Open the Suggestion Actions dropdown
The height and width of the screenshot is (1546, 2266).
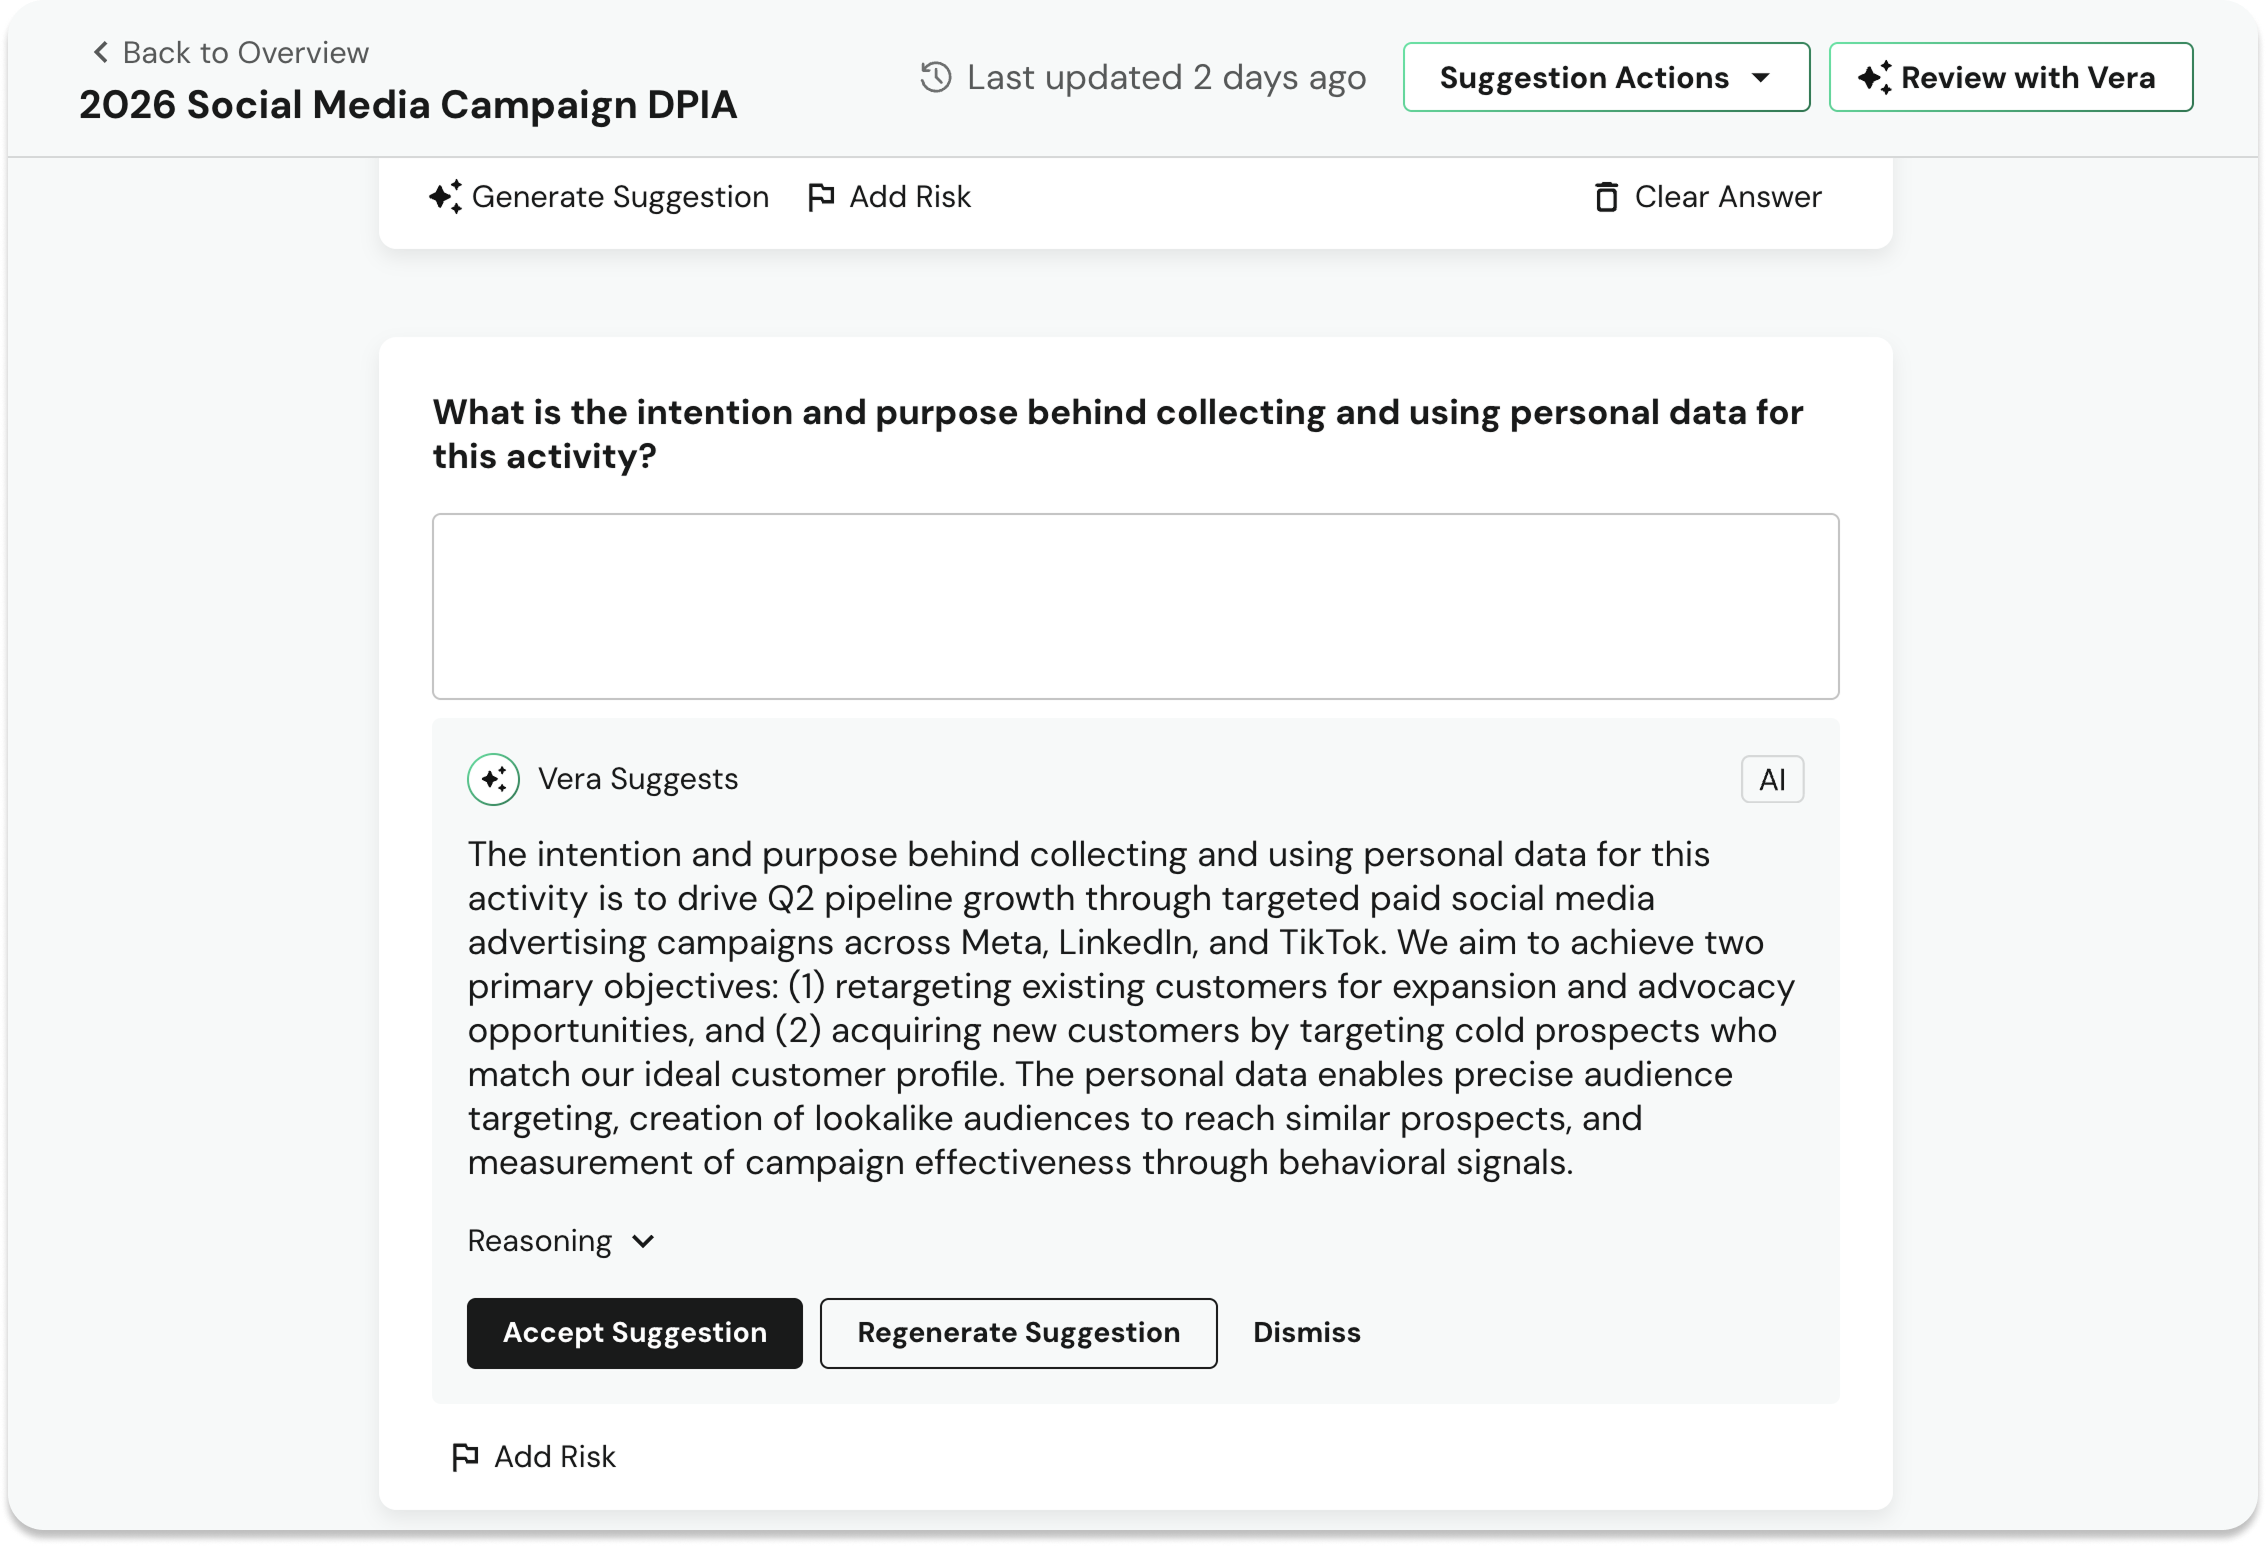point(1605,76)
